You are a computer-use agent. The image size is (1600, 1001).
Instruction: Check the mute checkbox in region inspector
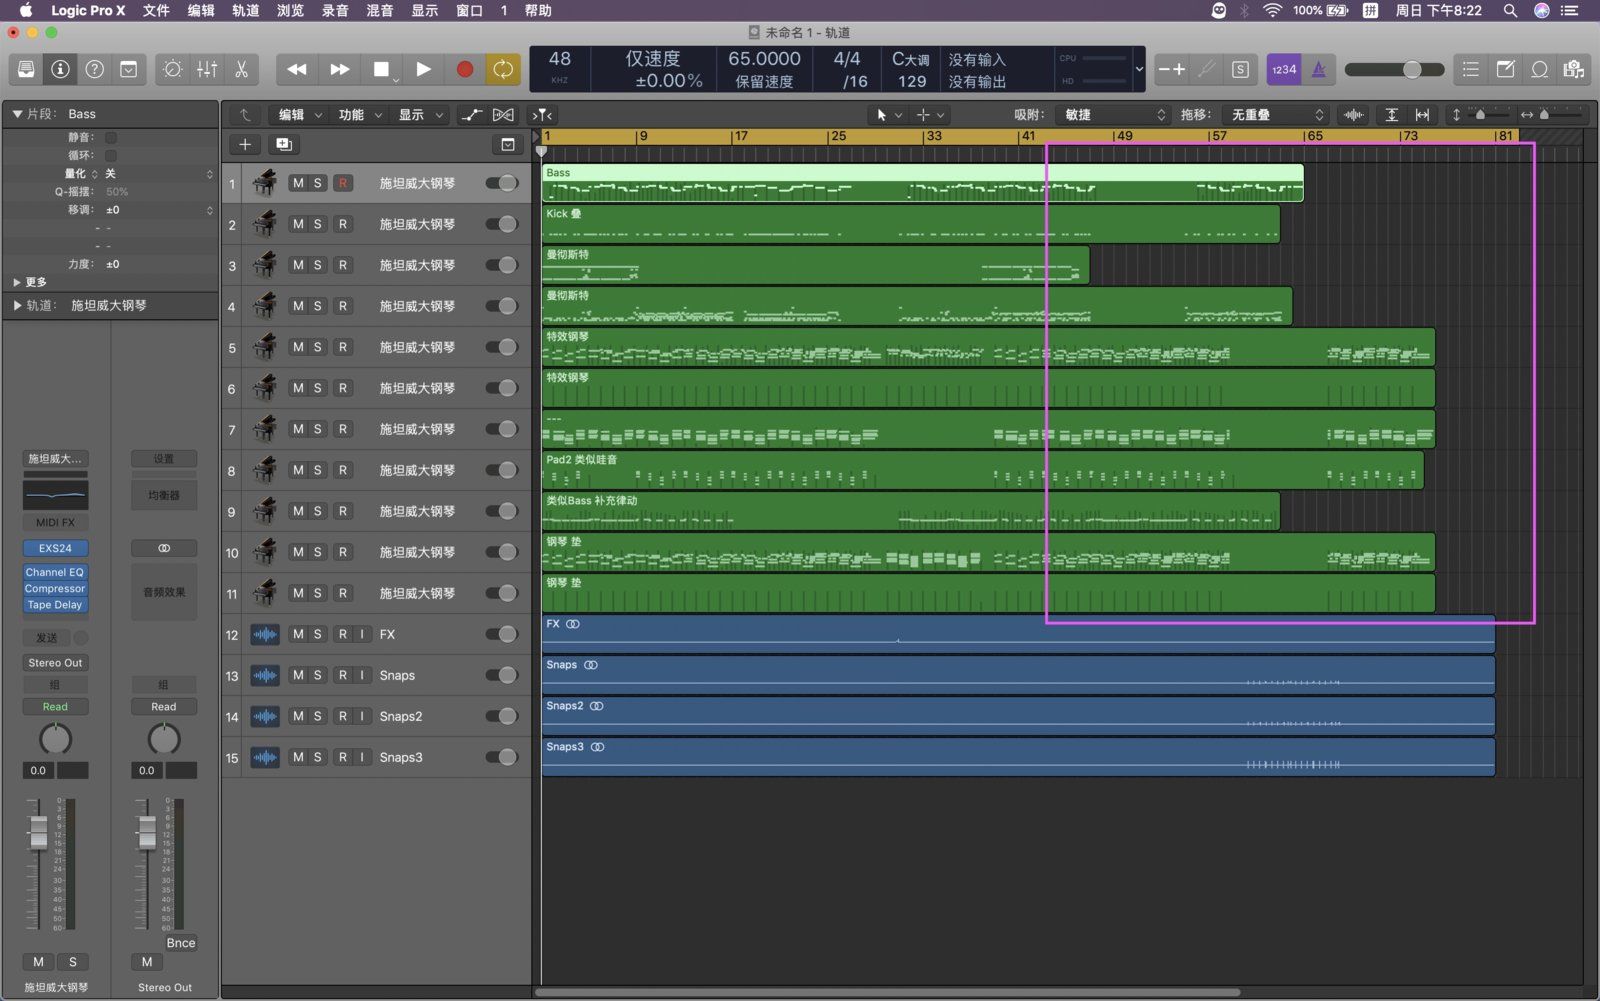tap(111, 137)
